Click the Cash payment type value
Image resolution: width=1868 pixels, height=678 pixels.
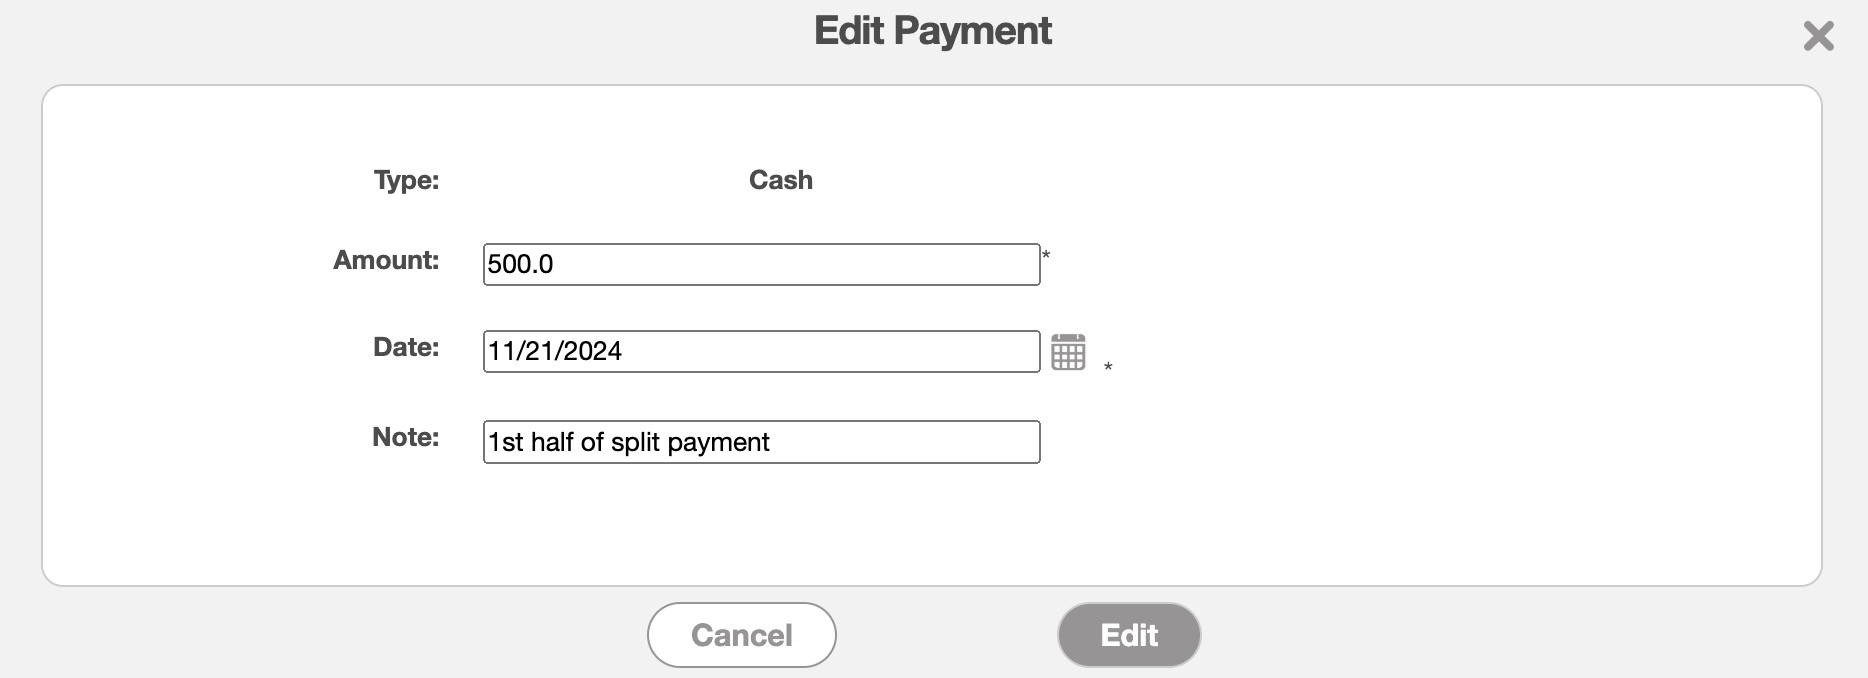coord(780,180)
